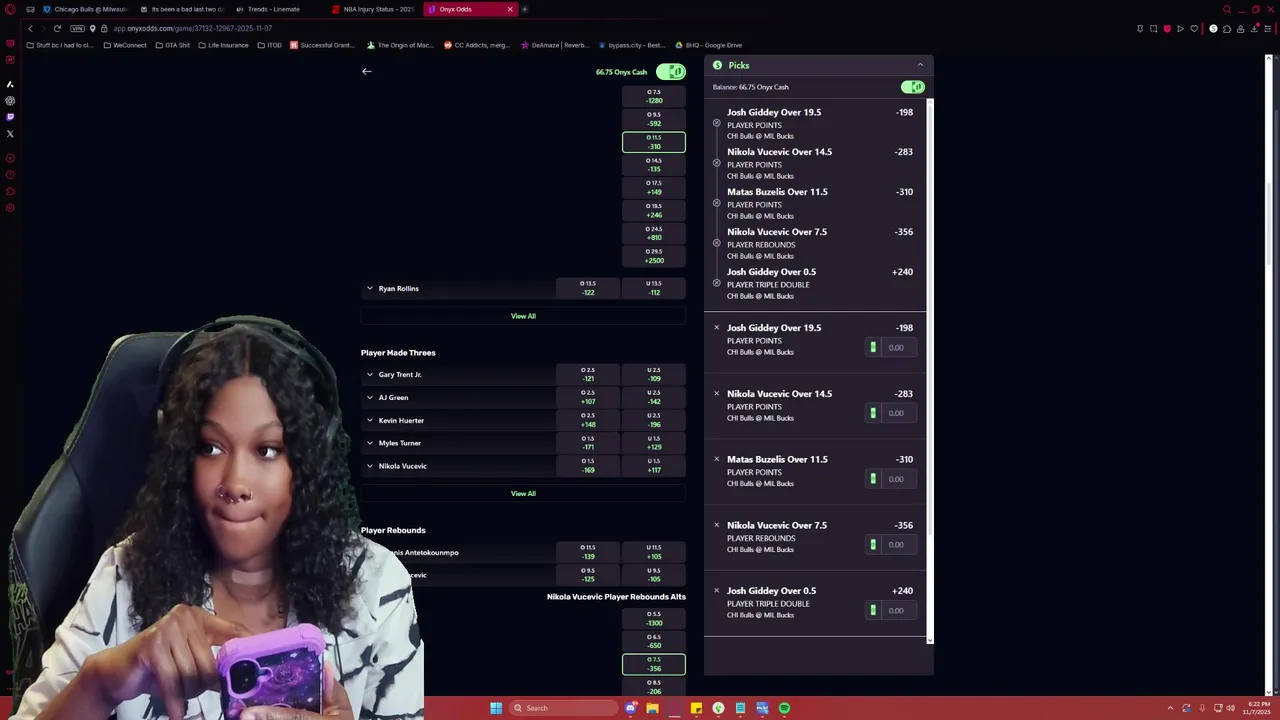Delete single bet Josh Giddey Over 0.5

(716, 590)
